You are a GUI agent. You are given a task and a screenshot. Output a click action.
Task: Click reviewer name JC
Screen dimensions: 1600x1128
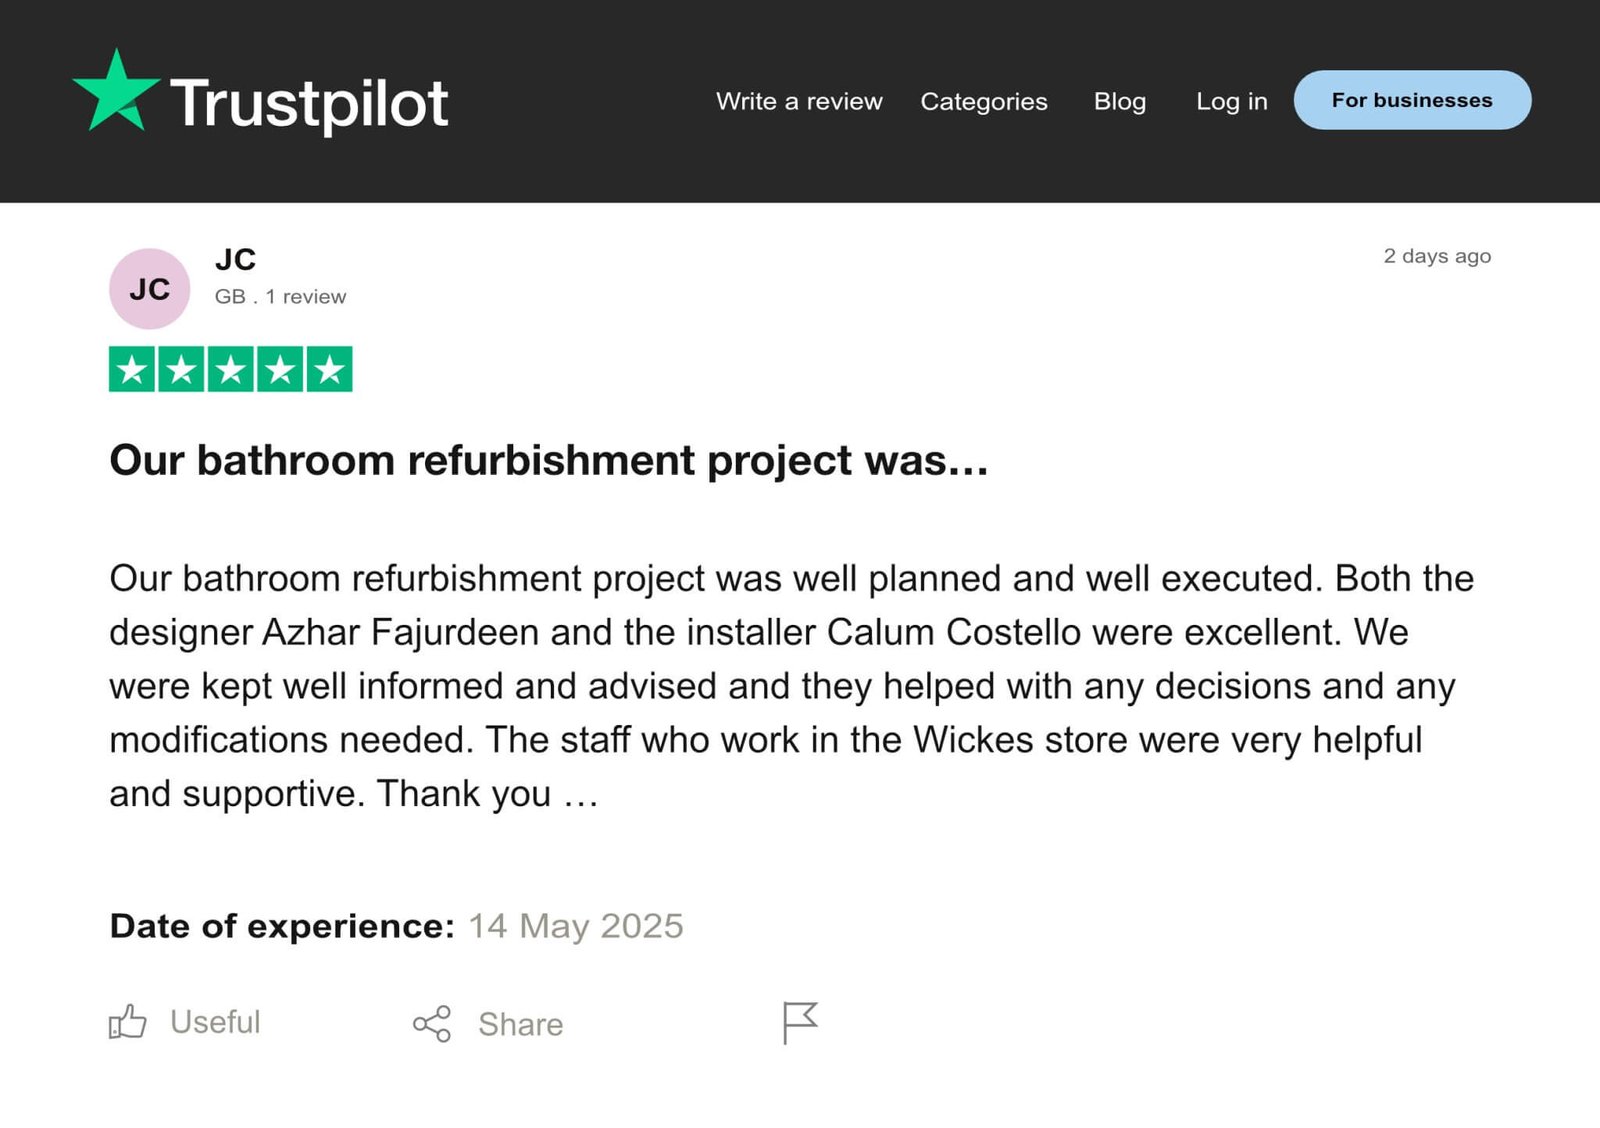click(236, 260)
